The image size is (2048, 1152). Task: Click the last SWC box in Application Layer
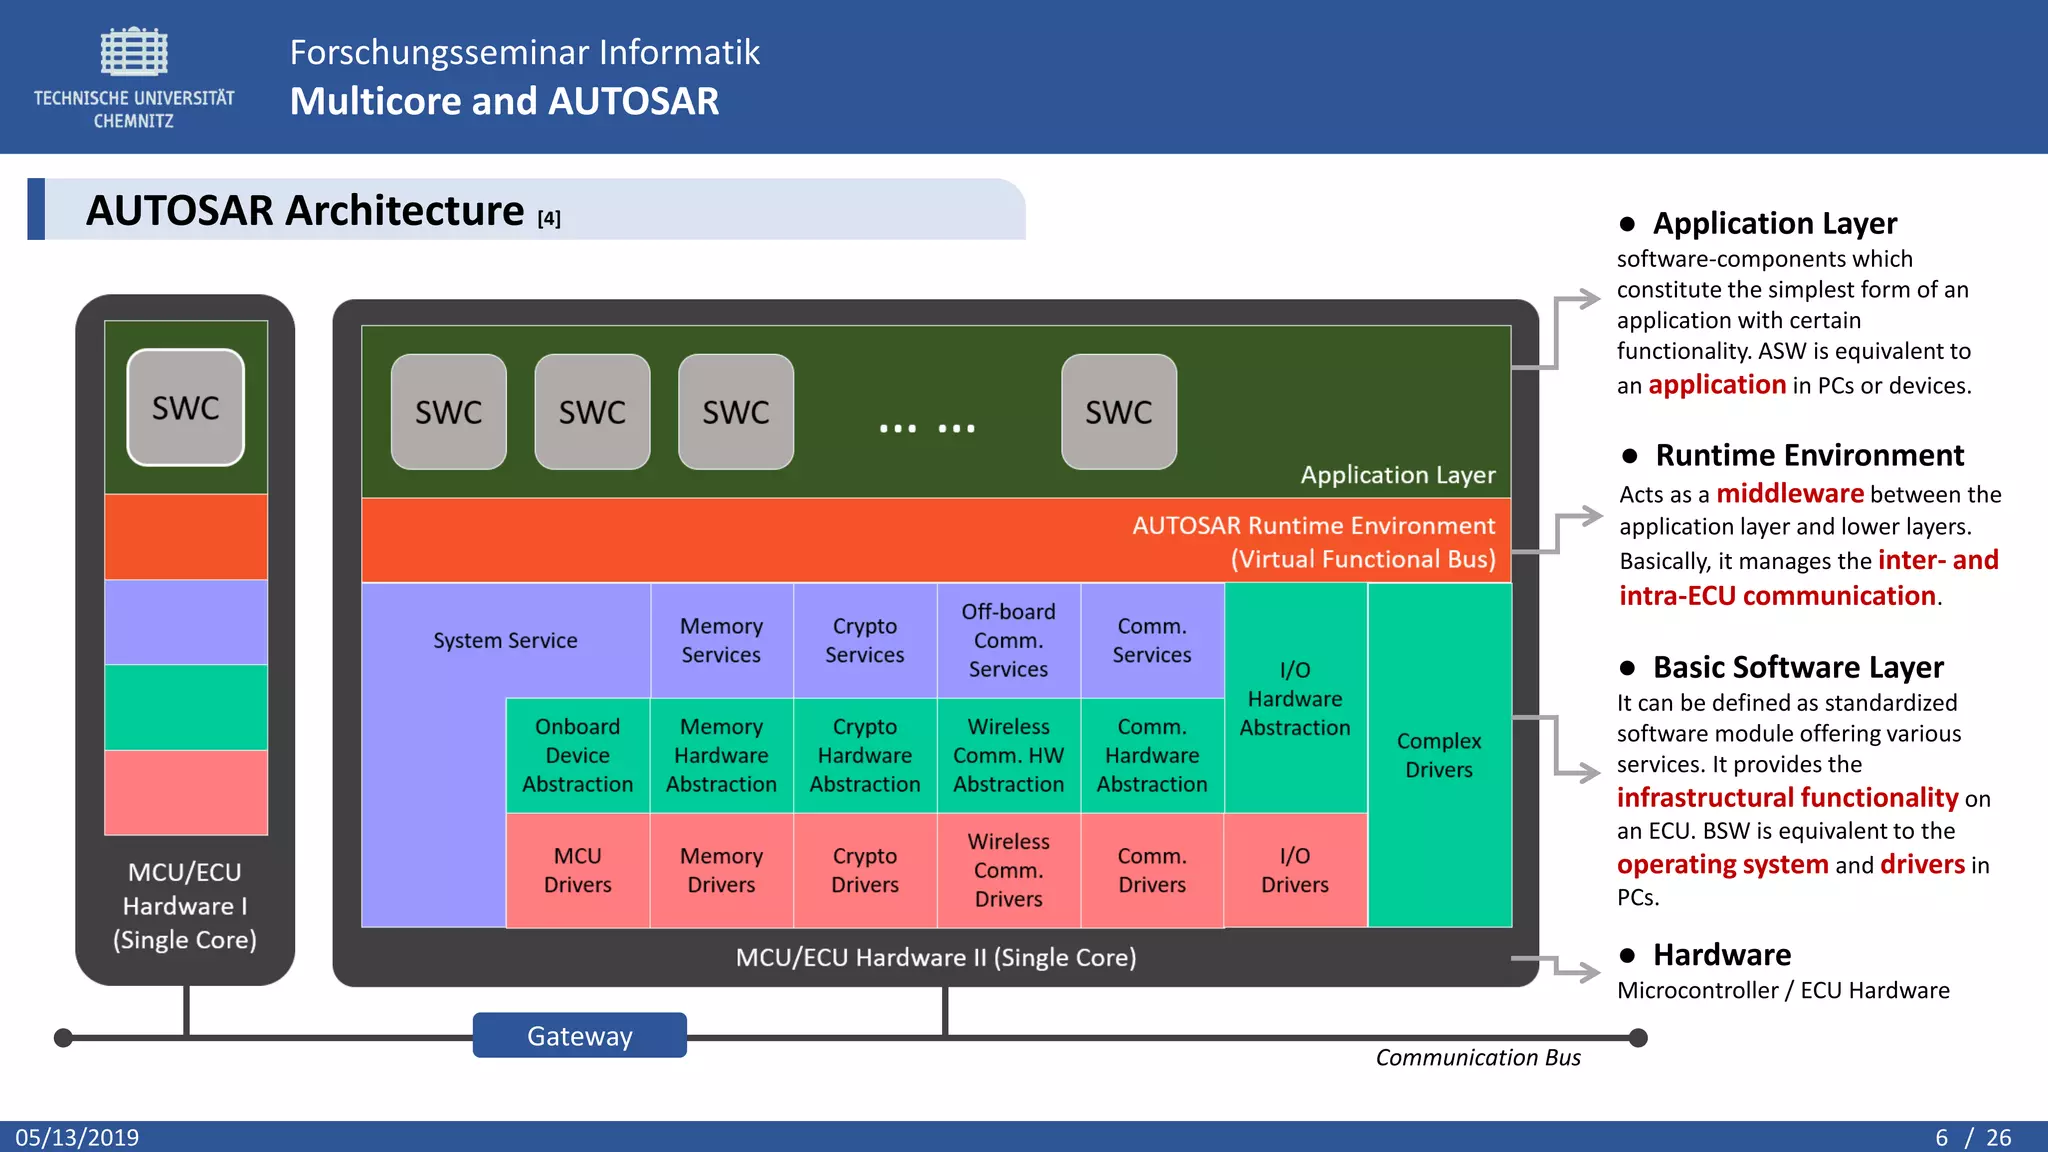[1118, 412]
